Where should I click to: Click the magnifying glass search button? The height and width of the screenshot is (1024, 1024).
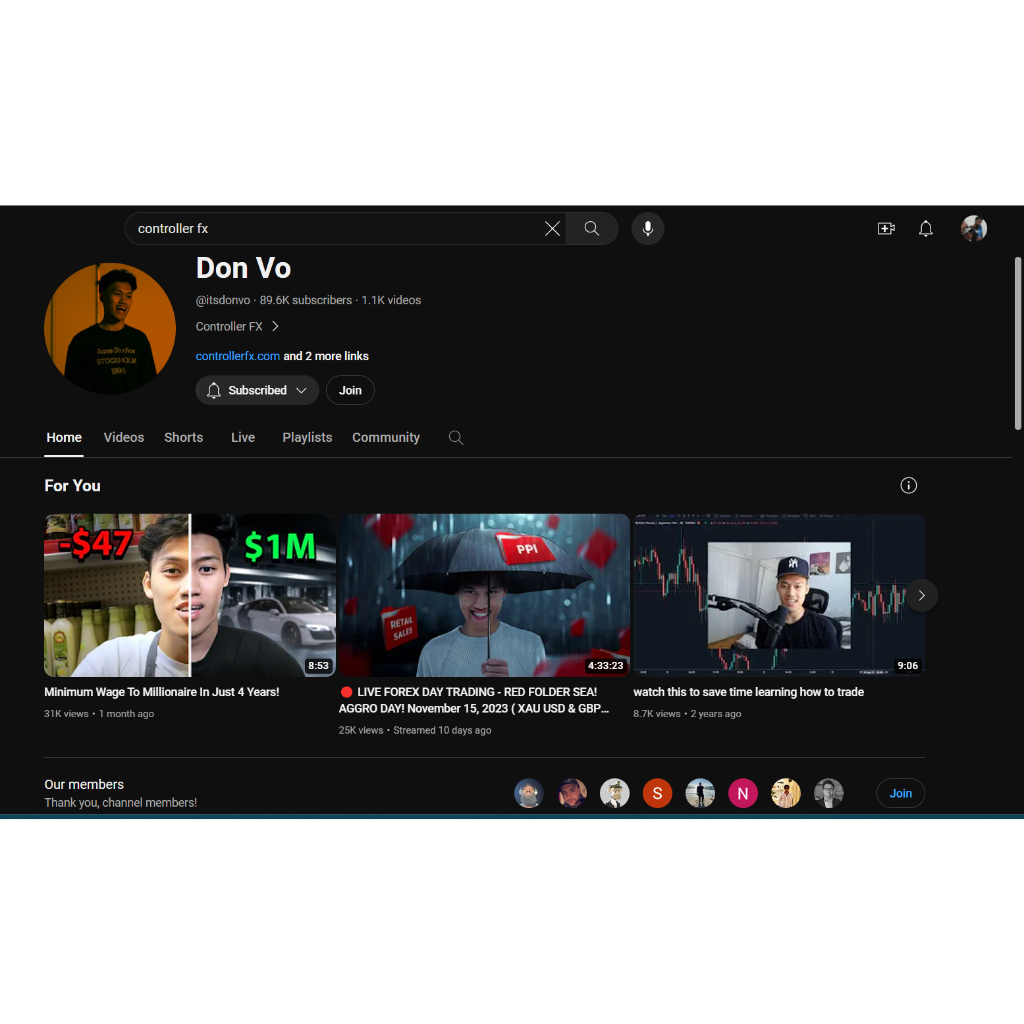click(592, 229)
